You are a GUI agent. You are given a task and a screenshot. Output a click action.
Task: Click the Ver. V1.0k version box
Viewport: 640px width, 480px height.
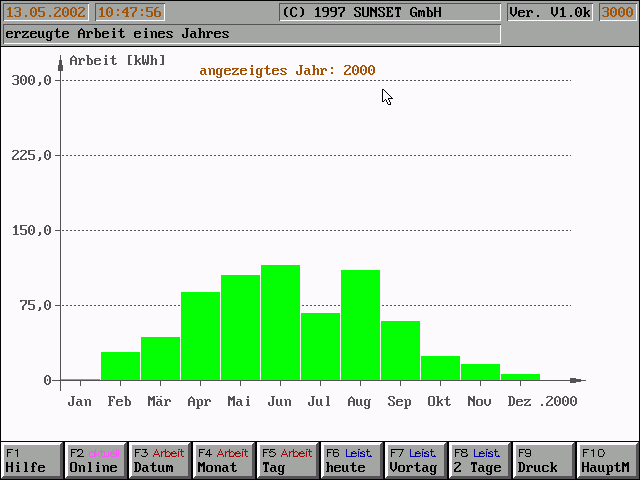click(x=548, y=12)
